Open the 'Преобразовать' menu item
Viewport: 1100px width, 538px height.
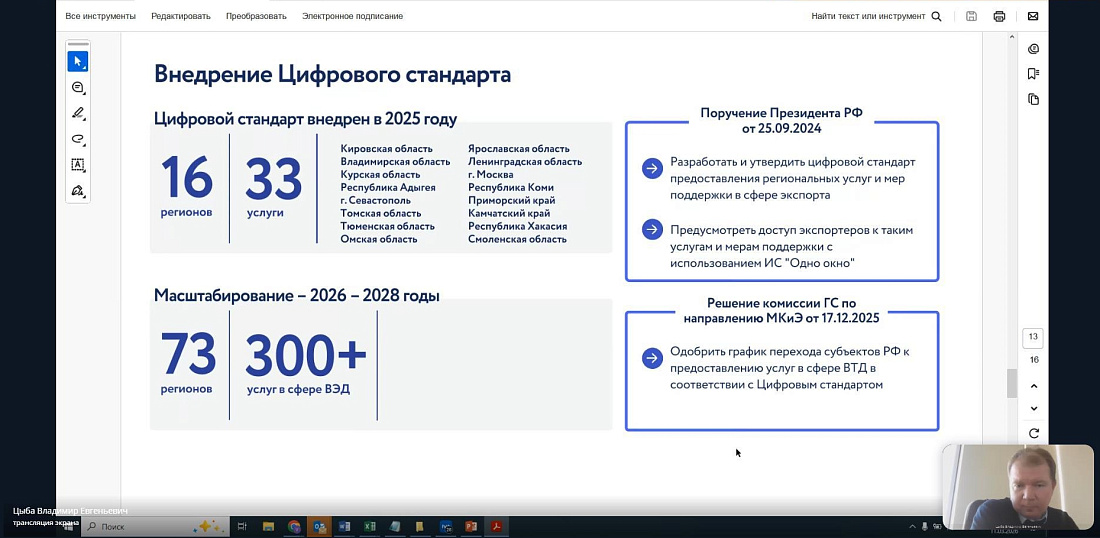256,16
